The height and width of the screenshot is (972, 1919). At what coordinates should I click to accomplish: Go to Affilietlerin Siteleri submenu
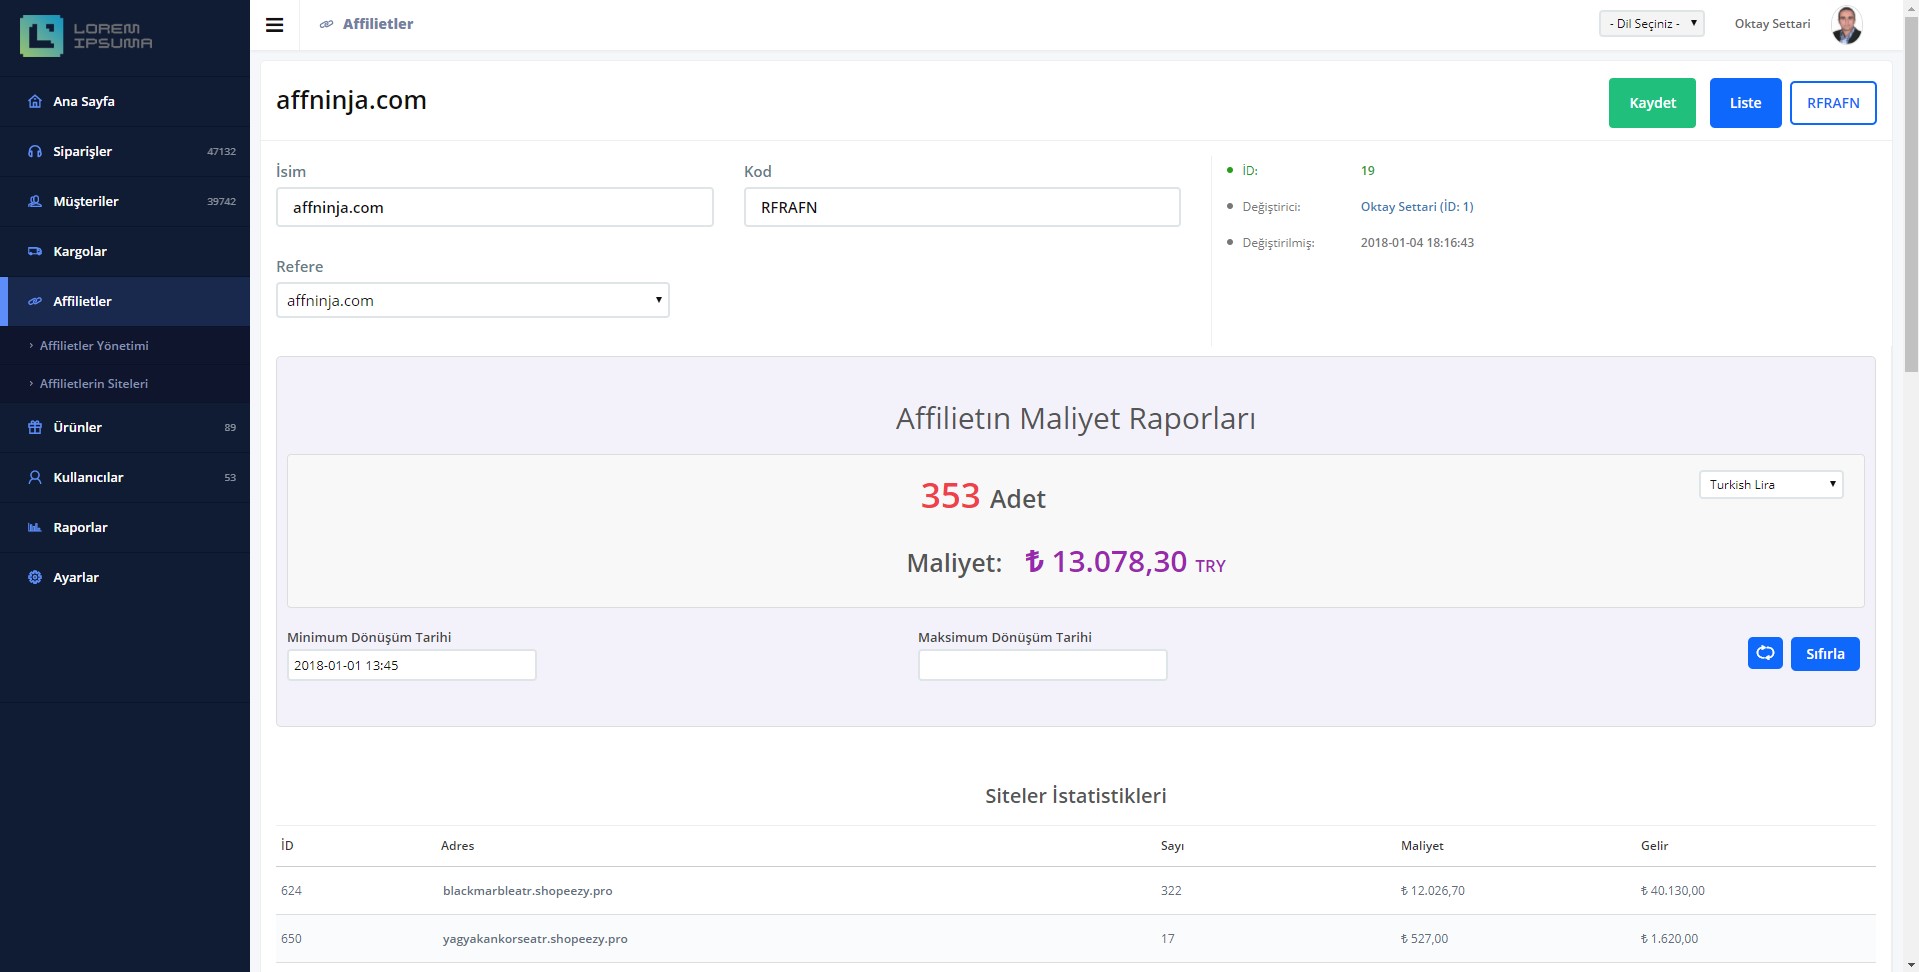coord(94,383)
